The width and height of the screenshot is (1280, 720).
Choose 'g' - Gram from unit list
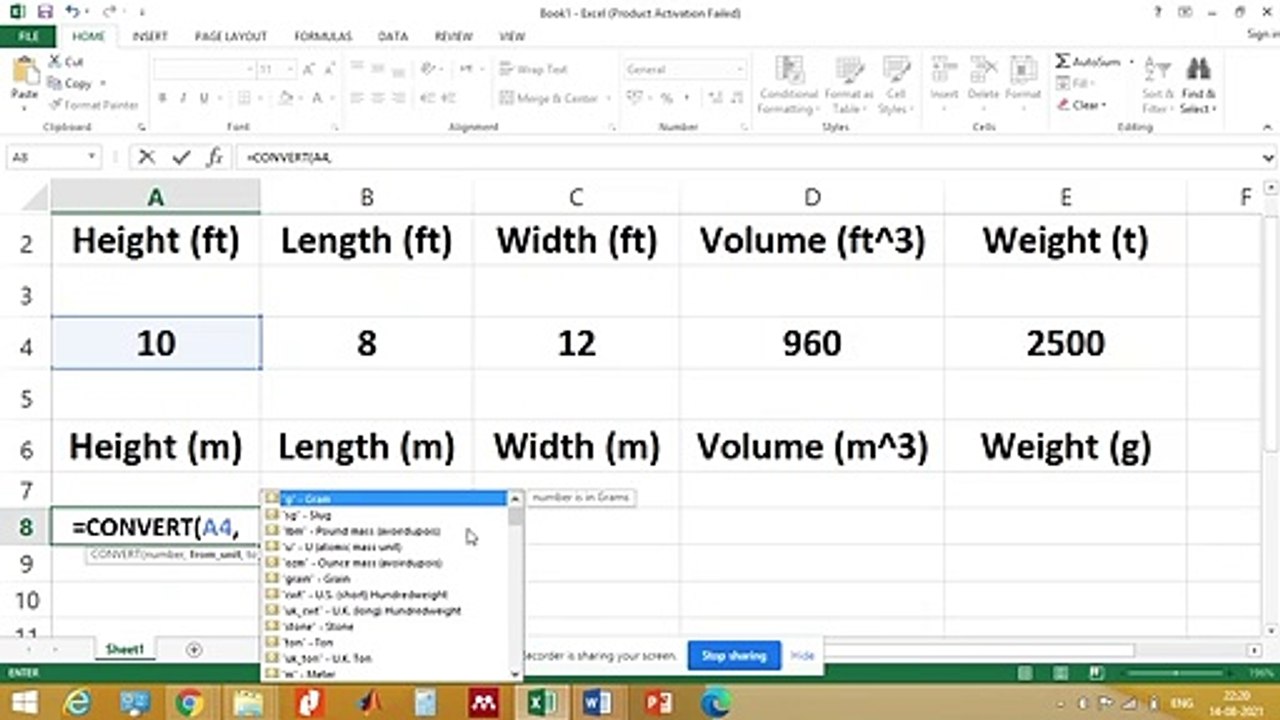pos(387,498)
